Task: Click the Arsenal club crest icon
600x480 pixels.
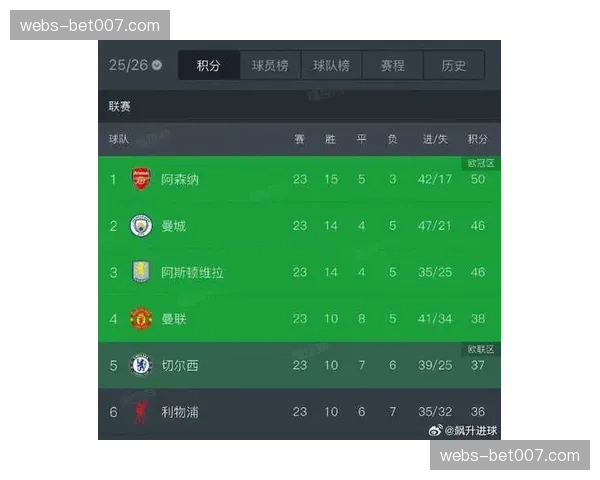Action: (x=141, y=180)
